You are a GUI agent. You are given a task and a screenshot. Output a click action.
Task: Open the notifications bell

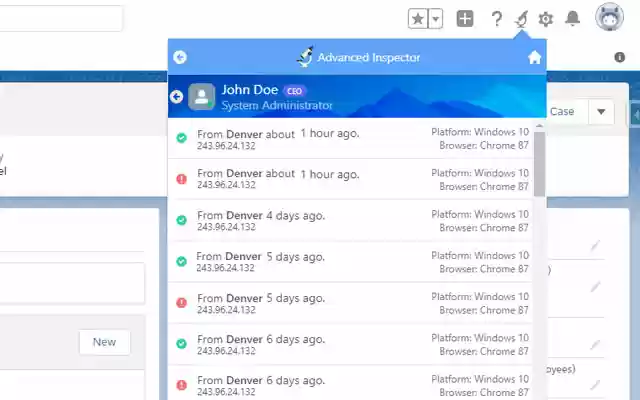[573, 18]
